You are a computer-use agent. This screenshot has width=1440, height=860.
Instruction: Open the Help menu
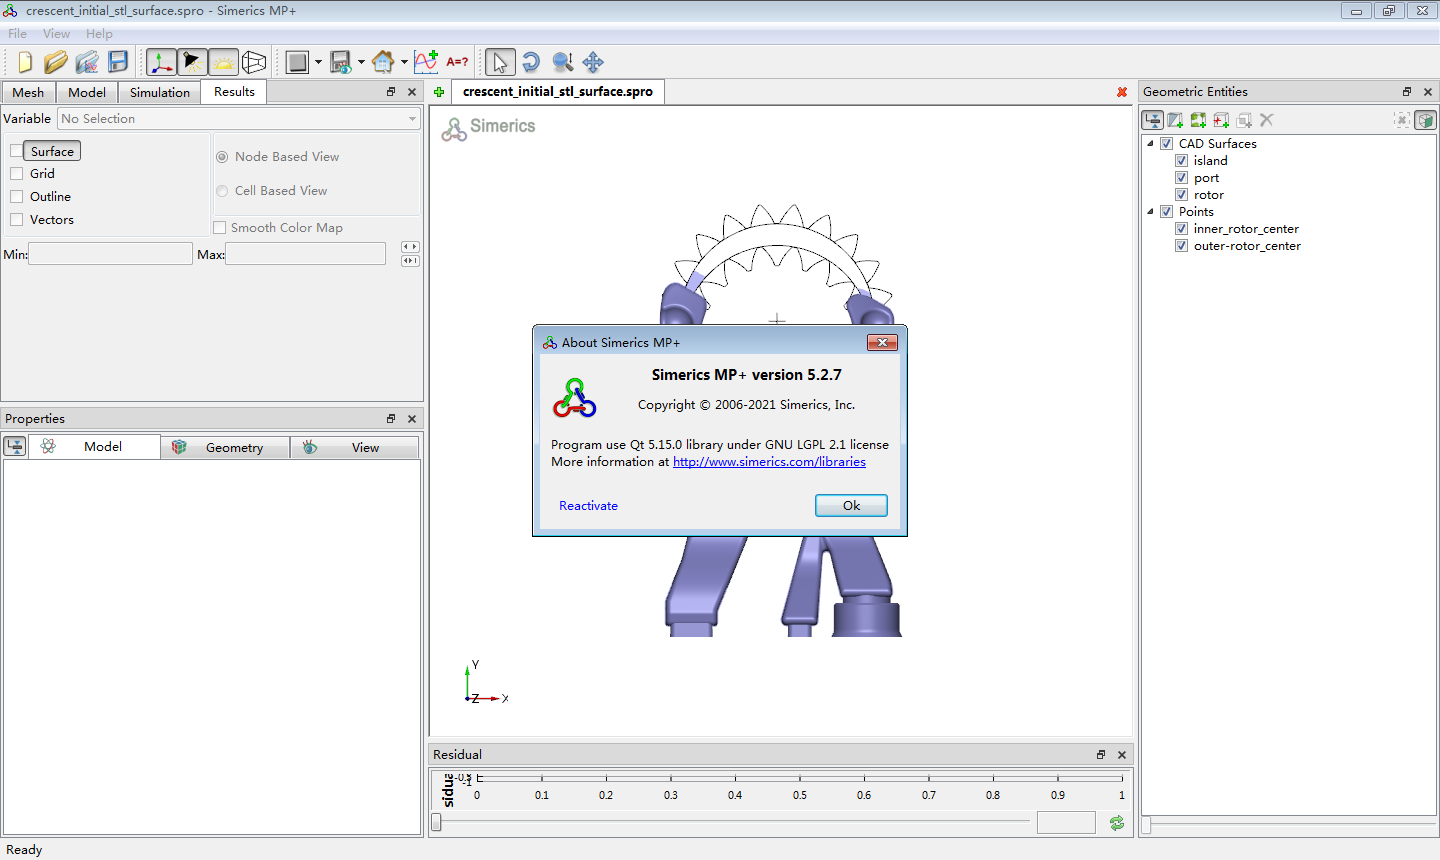(x=99, y=33)
